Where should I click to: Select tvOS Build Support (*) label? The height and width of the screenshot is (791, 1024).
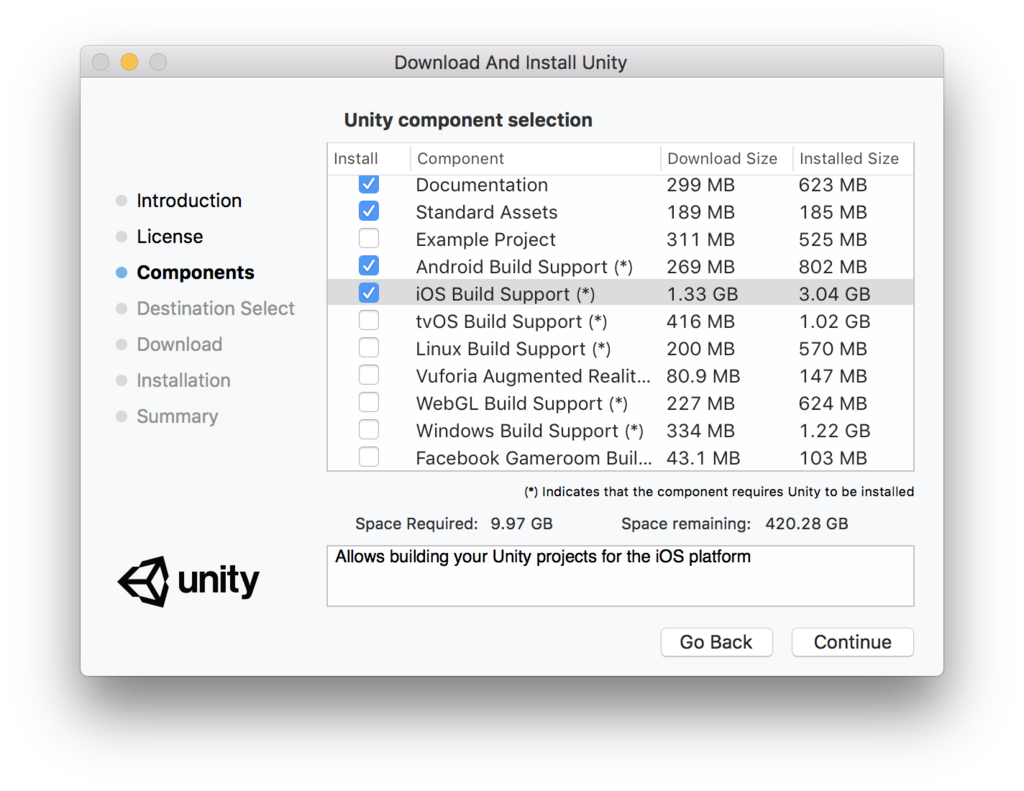[511, 321]
